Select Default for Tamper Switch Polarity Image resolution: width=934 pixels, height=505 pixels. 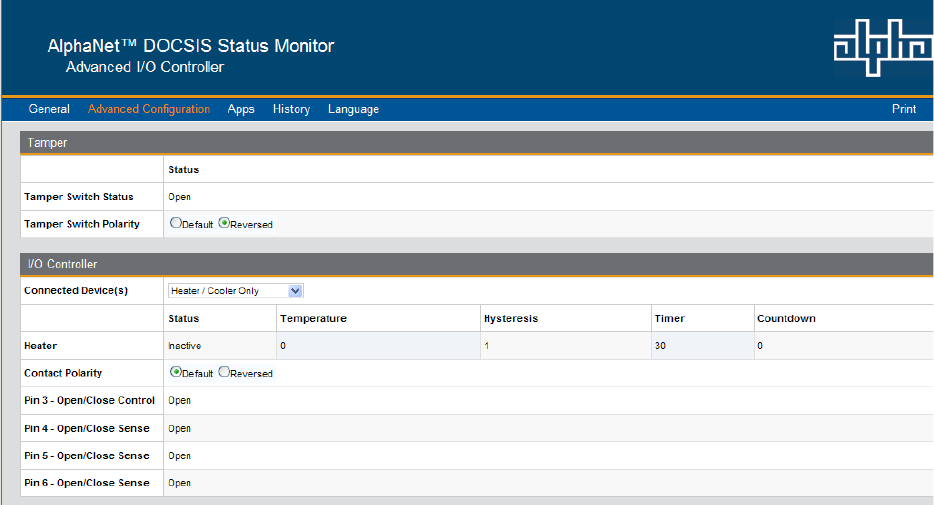pyautogui.click(x=176, y=223)
